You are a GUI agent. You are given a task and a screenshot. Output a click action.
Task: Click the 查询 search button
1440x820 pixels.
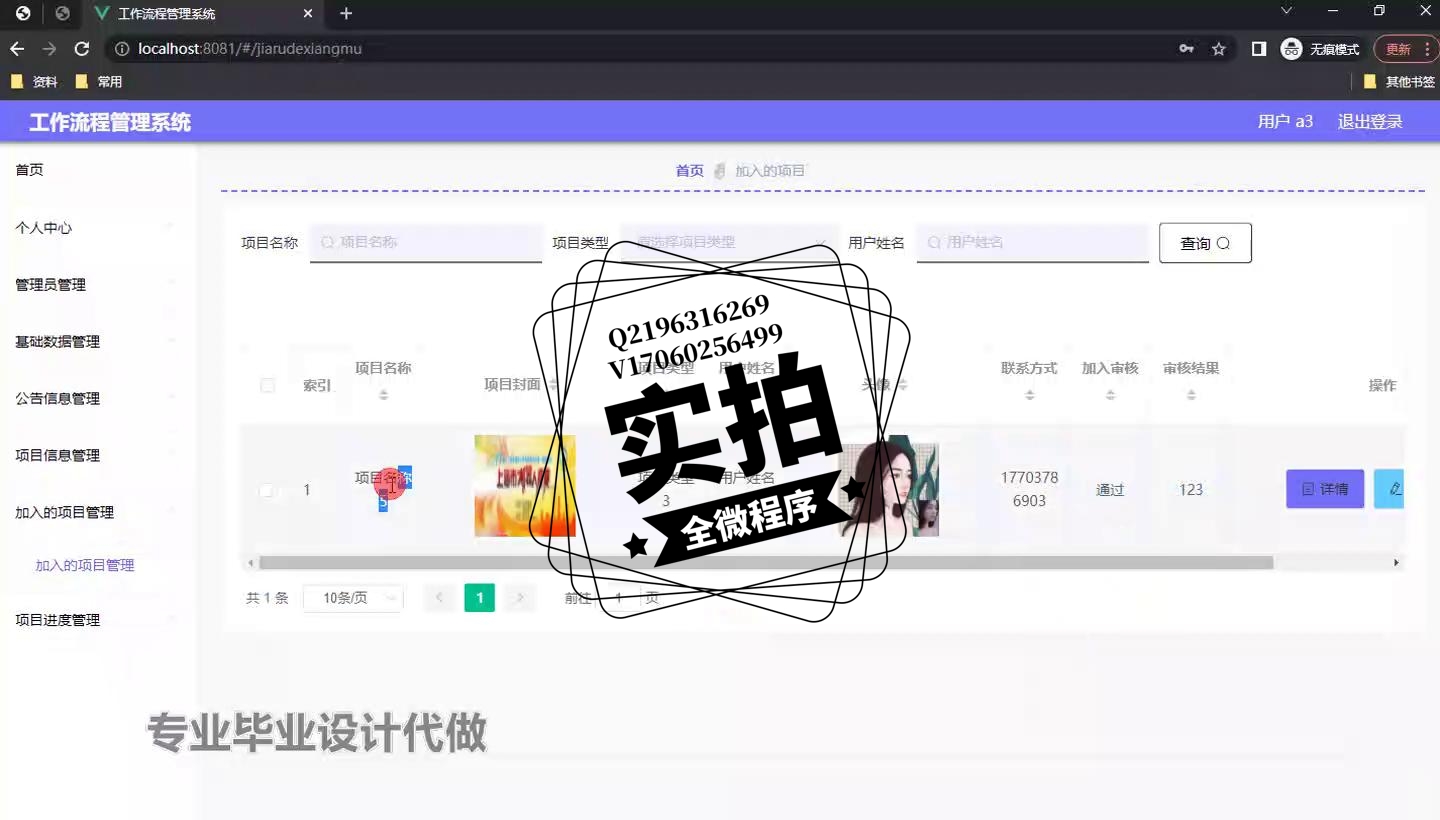pos(1205,243)
